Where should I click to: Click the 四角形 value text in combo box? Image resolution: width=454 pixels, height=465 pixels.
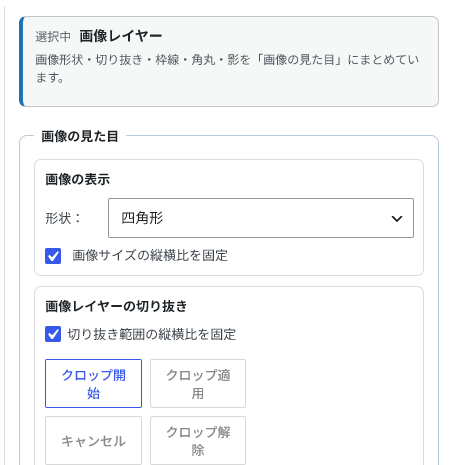tap(142, 218)
